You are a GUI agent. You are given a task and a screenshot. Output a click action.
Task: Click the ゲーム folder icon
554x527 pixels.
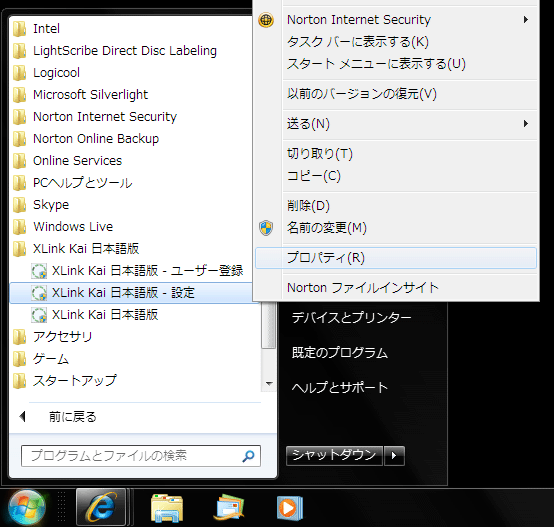coord(19,359)
